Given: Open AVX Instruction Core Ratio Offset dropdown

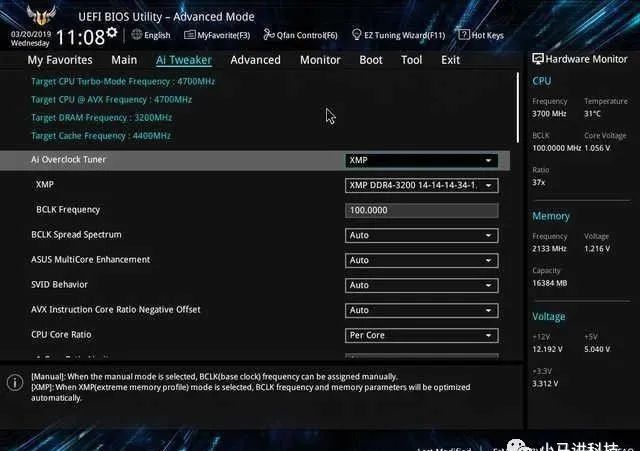Looking at the screenshot, I should [422, 310].
